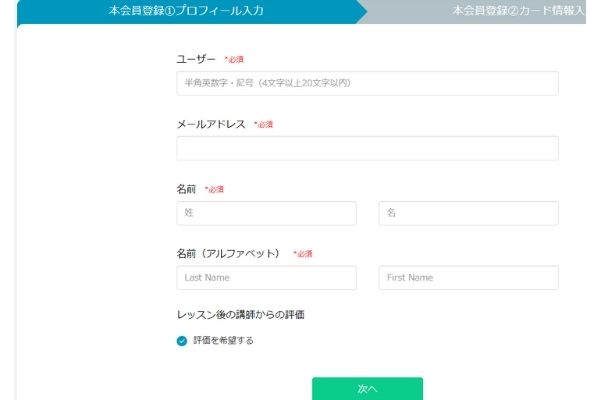Select the 本会員登録①プロフィール入力 step tab
The image size is (600, 400).
(x=192, y=12)
